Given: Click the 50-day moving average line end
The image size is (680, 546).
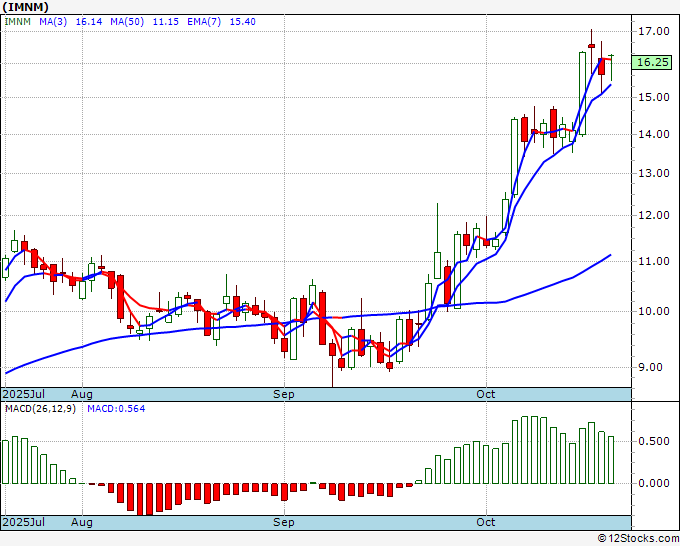Looking at the screenshot, I should [x=611, y=255].
